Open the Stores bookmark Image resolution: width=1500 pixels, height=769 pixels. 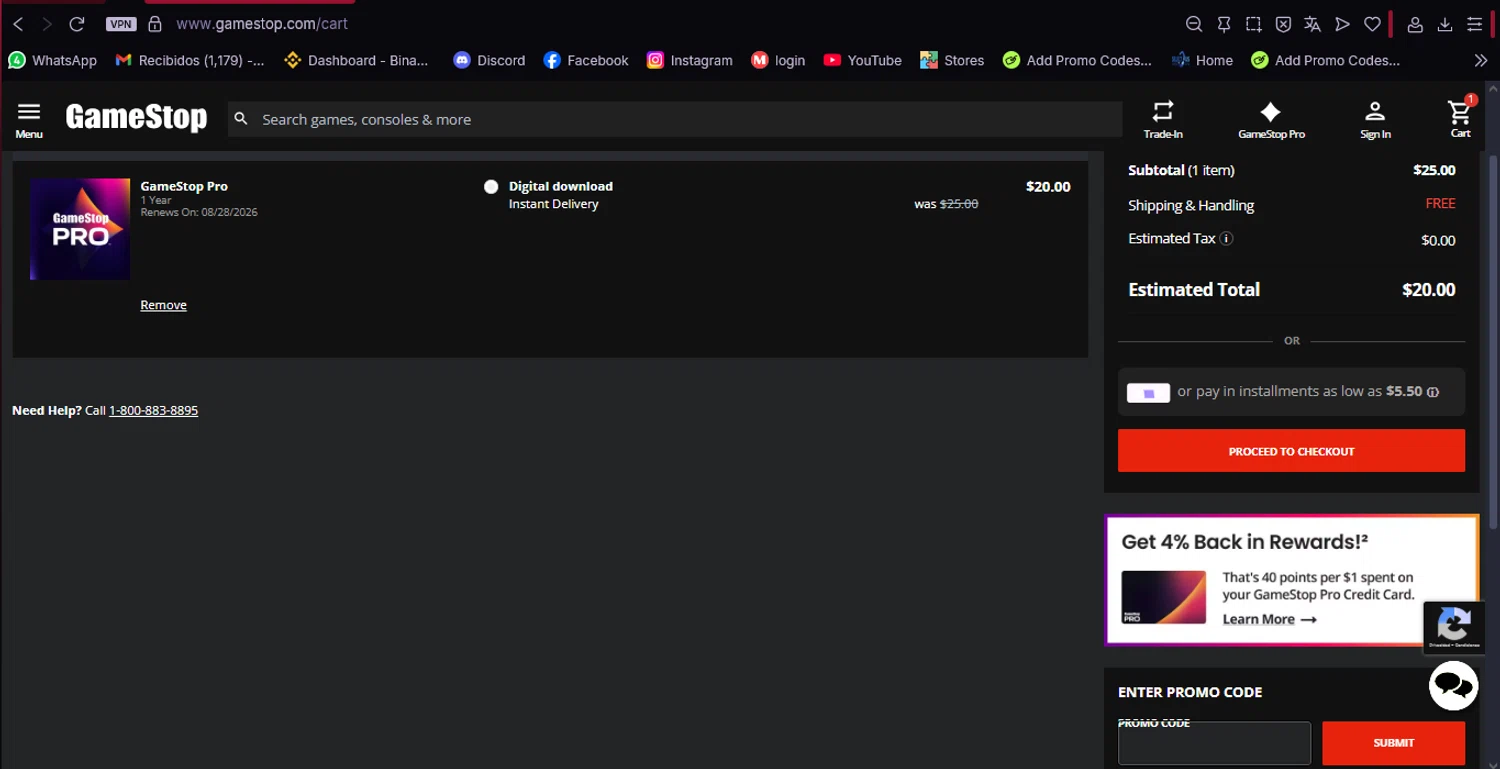click(x=953, y=60)
